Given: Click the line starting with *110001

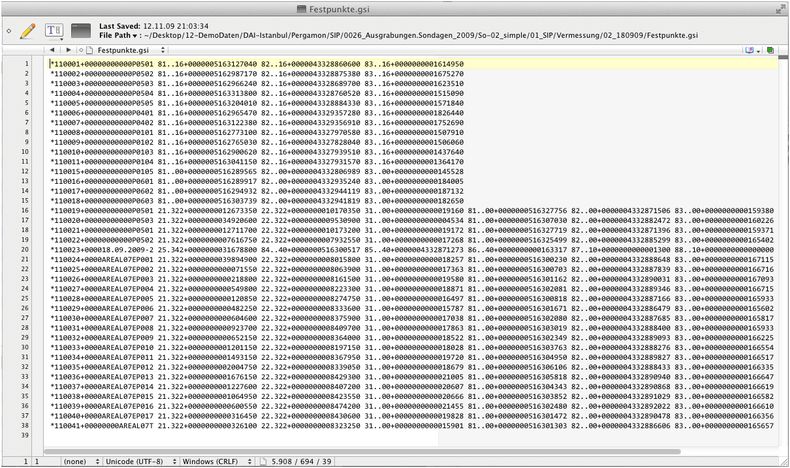Looking at the screenshot, I should [x=256, y=64].
